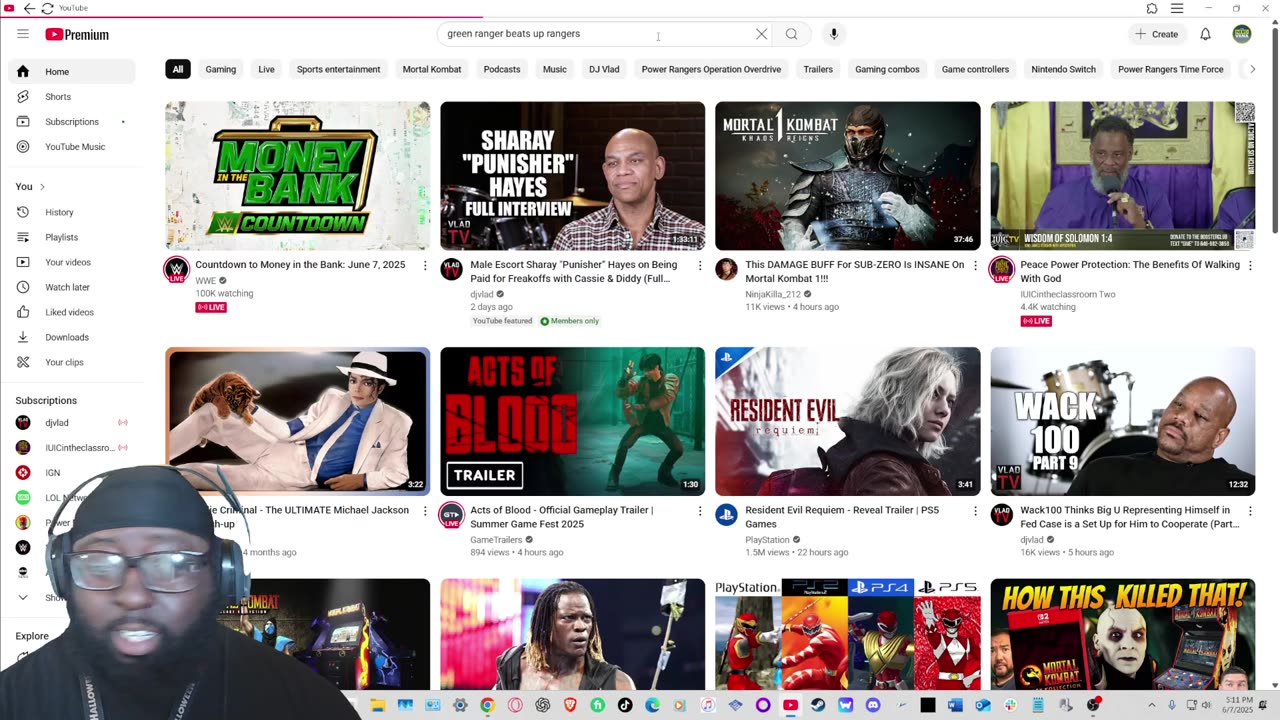Open Your videos
The image size is (1280, 720).
pos(71,262)
